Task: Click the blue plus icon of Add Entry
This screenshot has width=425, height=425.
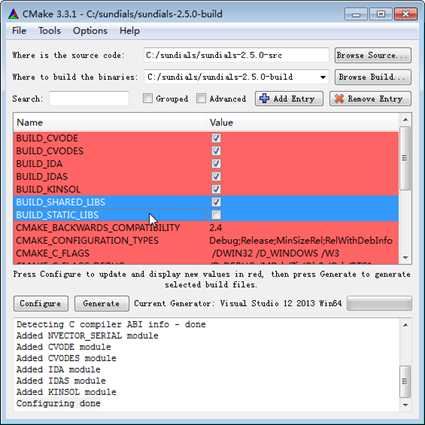Action: pyautogui.click(x=264, y=99)
